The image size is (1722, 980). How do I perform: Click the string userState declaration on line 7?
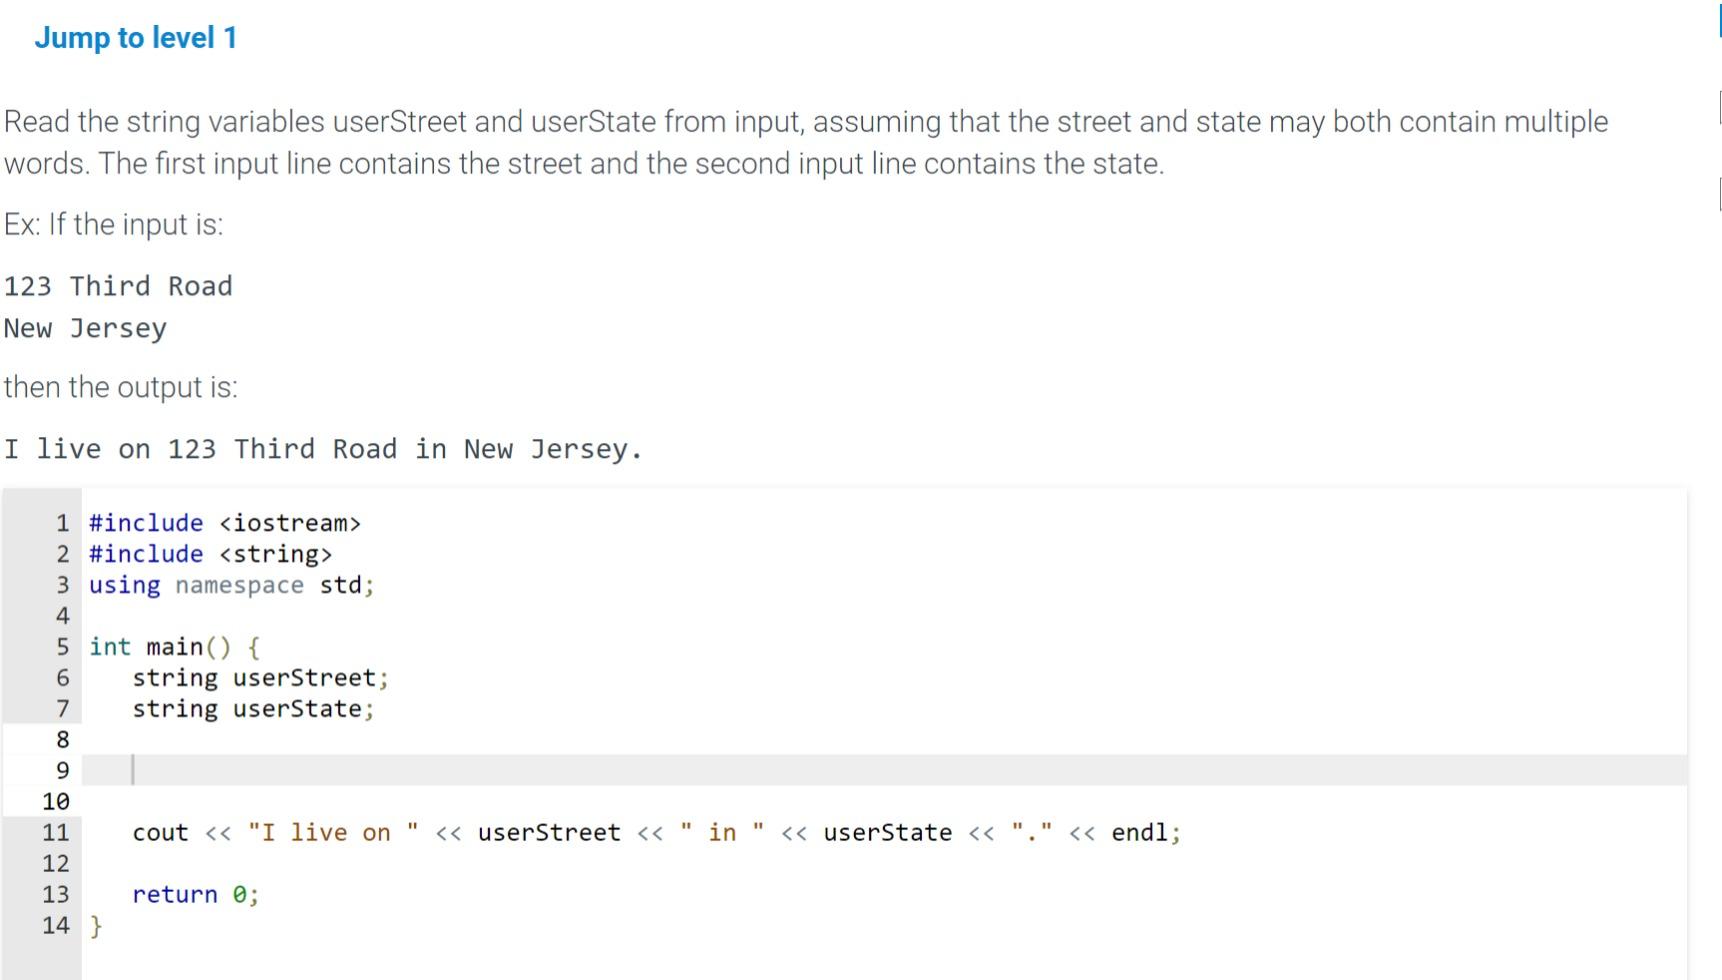253,708
